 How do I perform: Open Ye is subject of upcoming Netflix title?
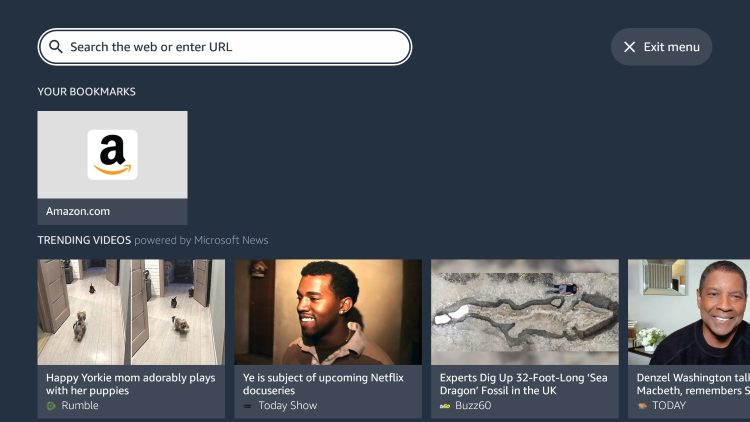323,384
